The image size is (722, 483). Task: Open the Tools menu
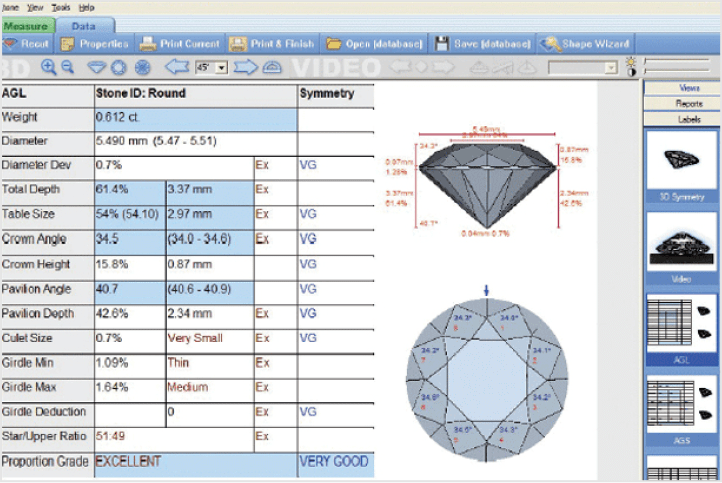click(x=61, y=6)
